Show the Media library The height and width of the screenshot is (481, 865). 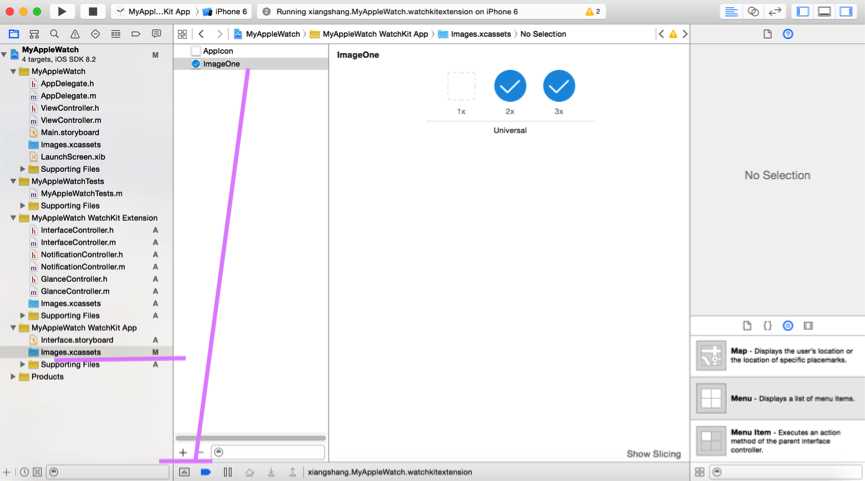tap(808, 326)
